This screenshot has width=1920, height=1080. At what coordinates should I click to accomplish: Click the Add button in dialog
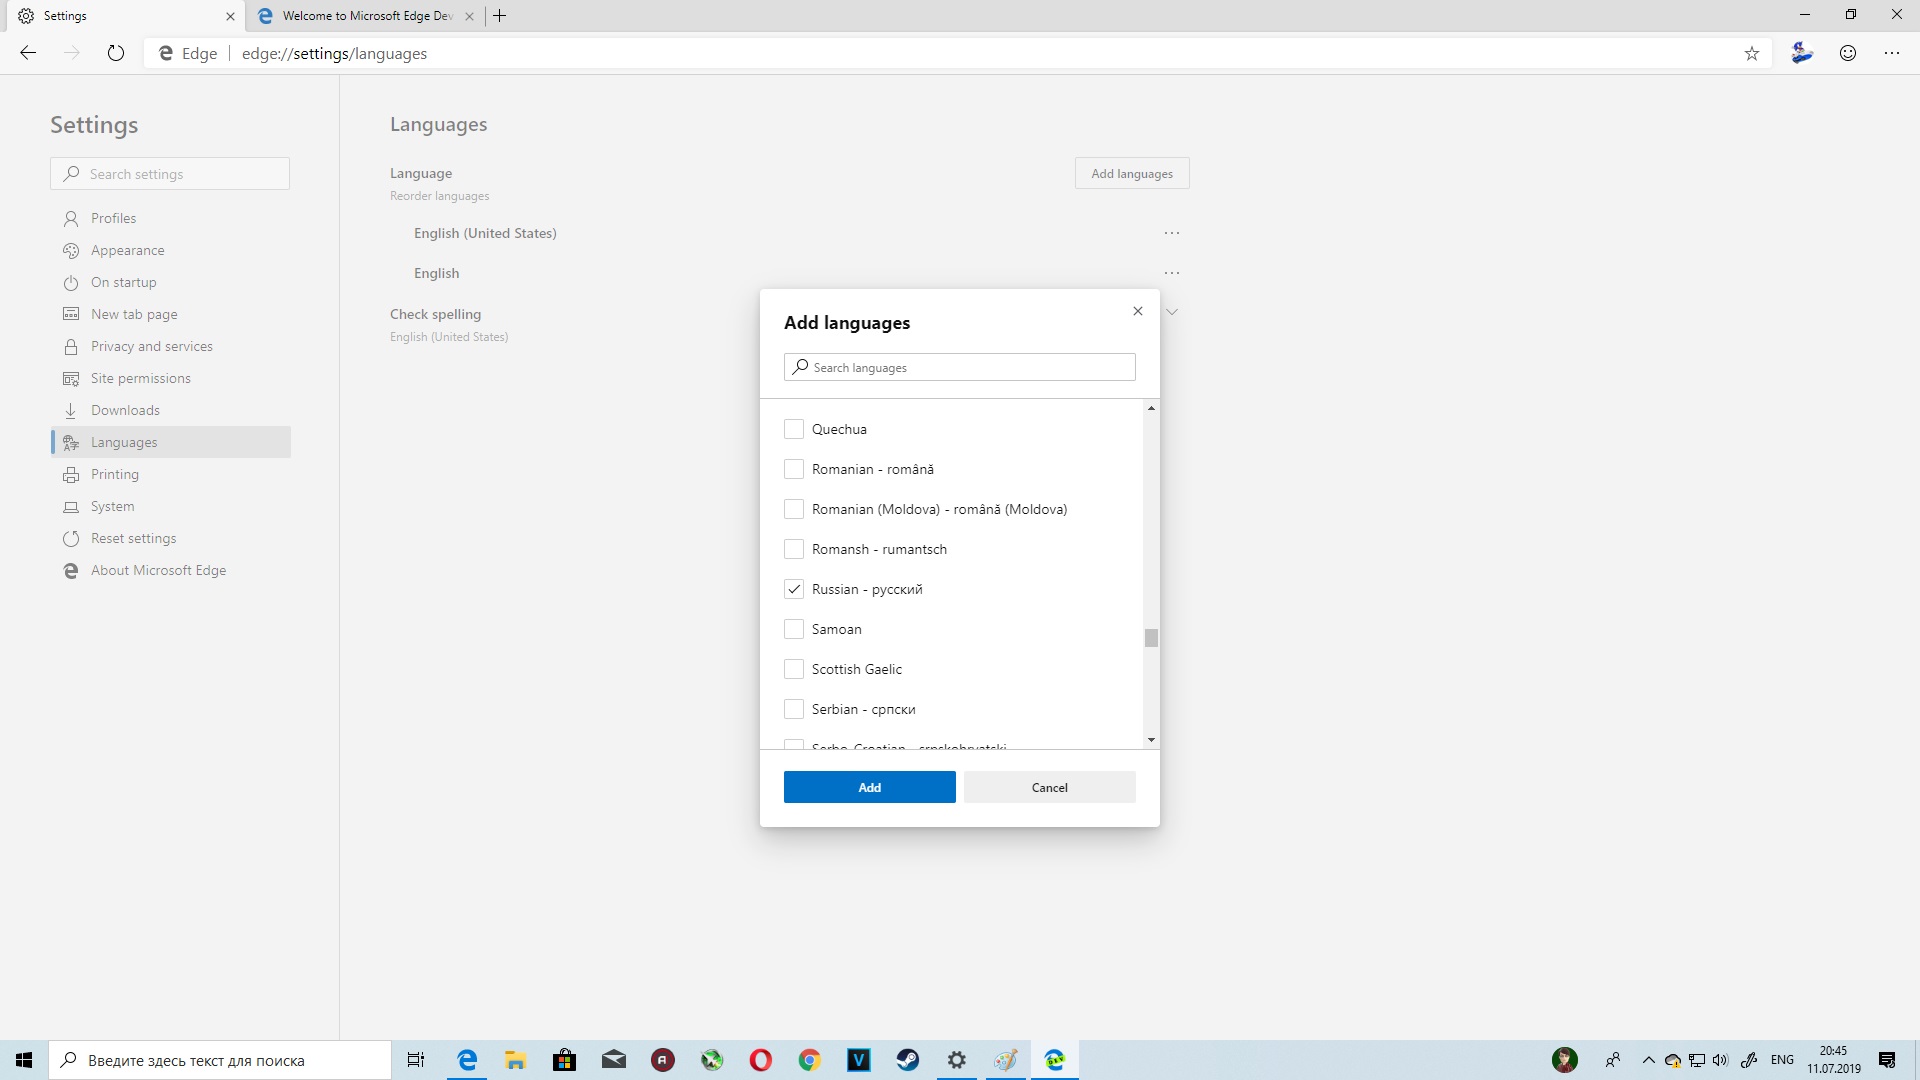870,787
